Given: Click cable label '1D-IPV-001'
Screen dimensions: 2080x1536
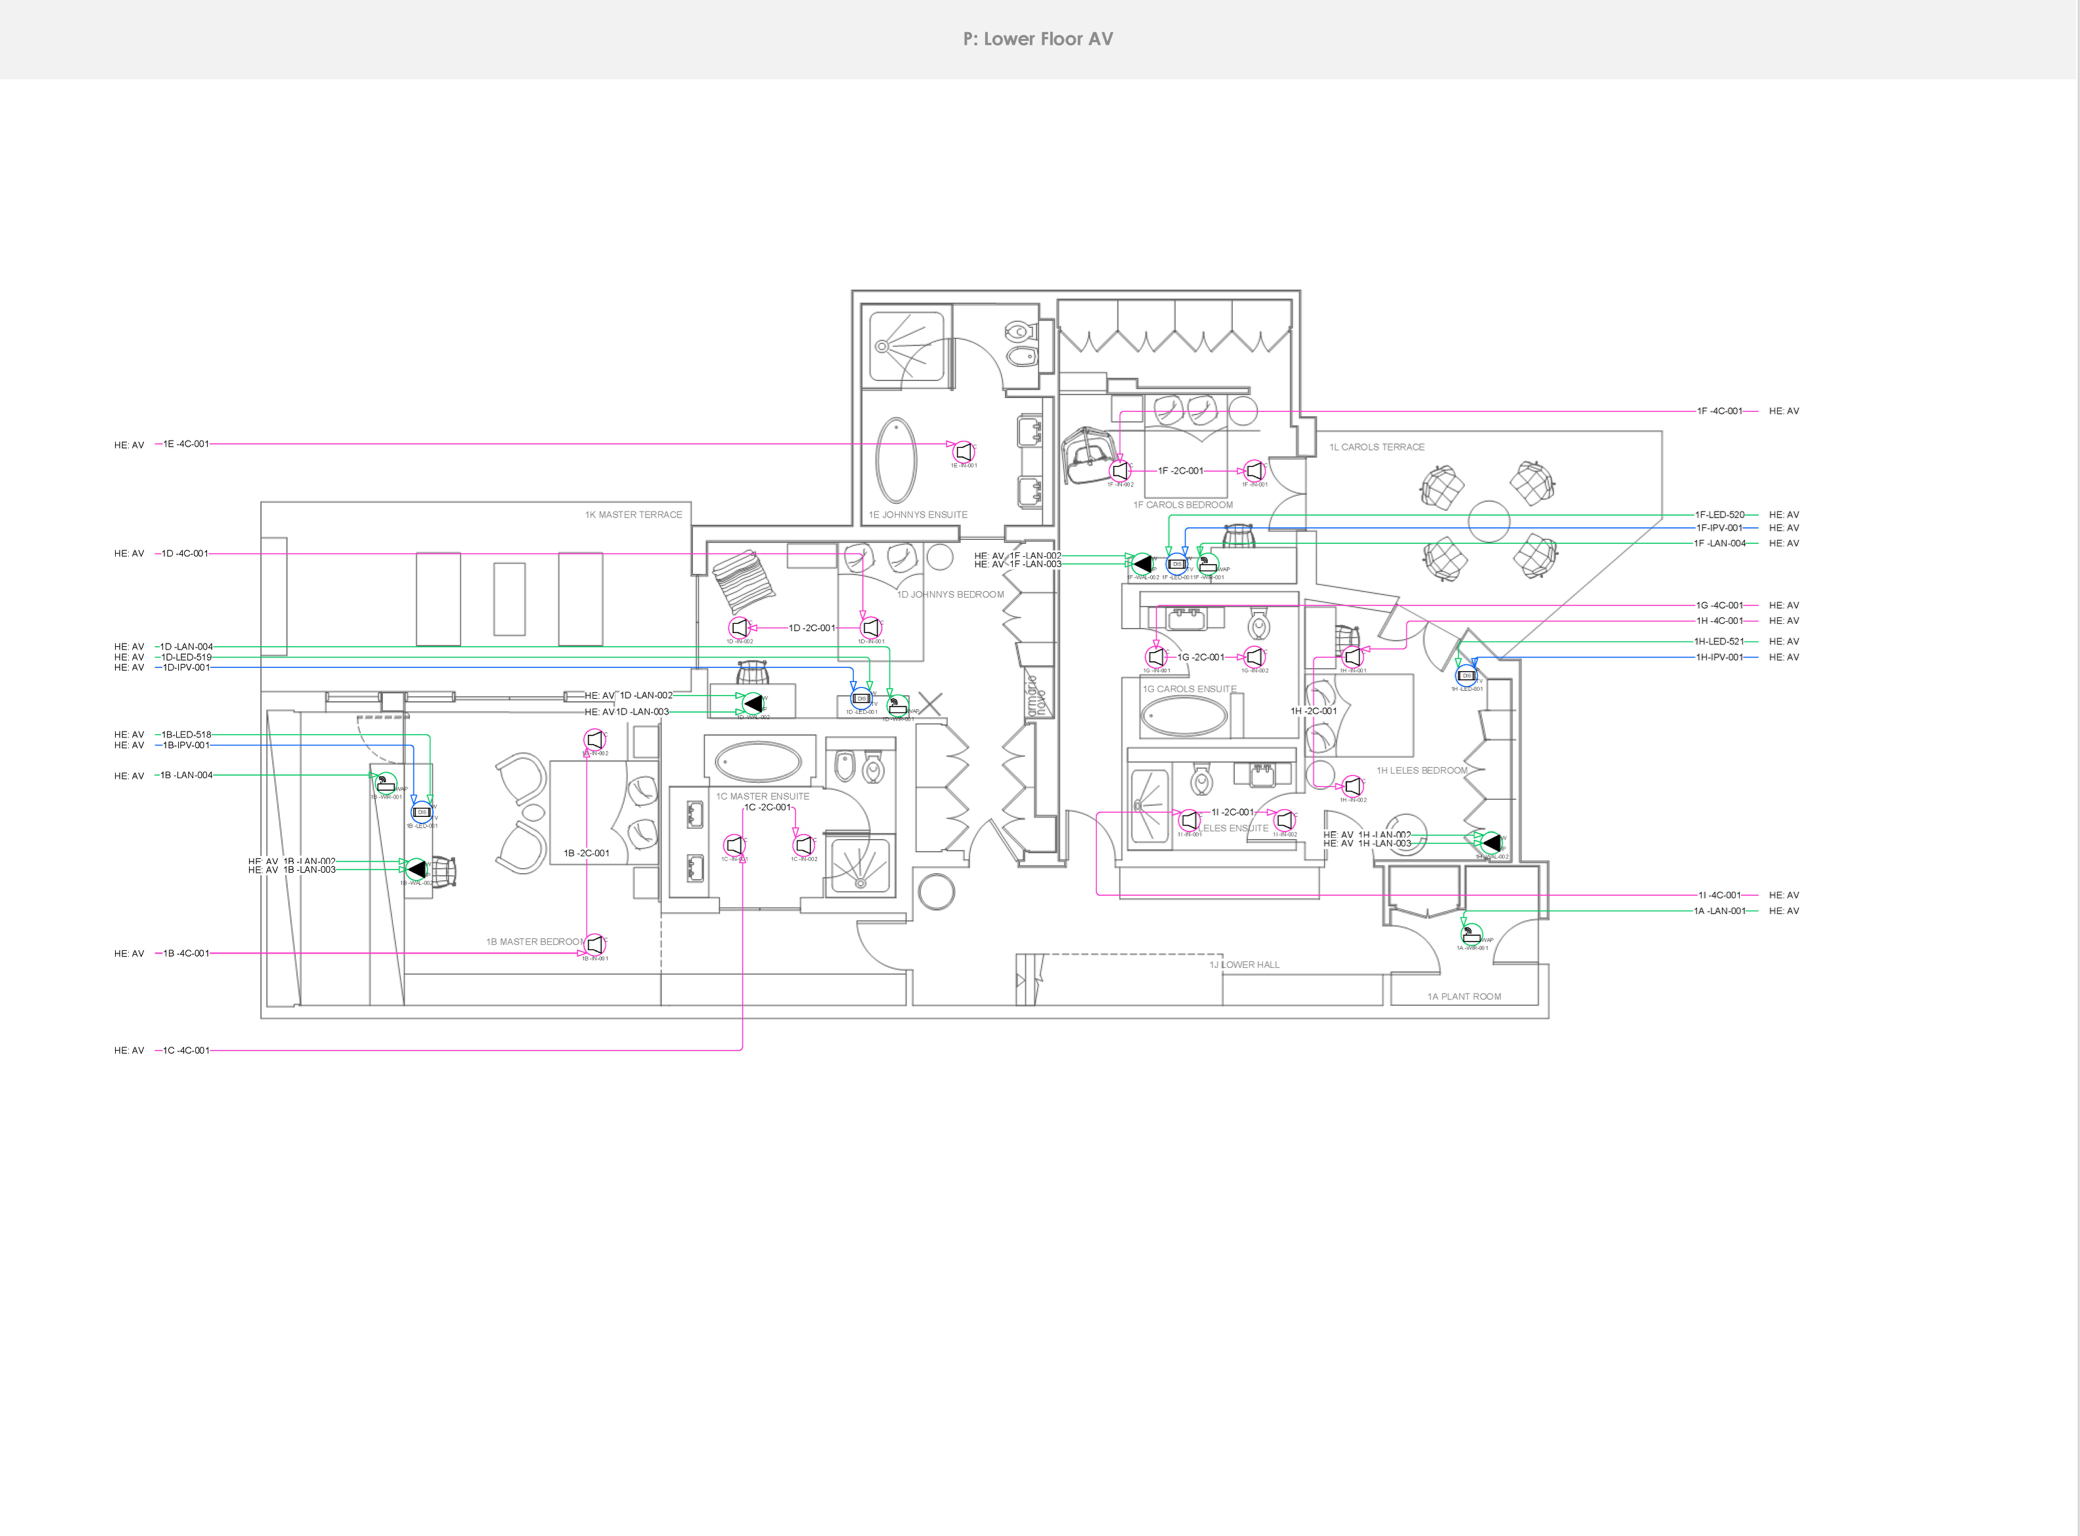Looking at the screenshot, I should coord(186,667).
